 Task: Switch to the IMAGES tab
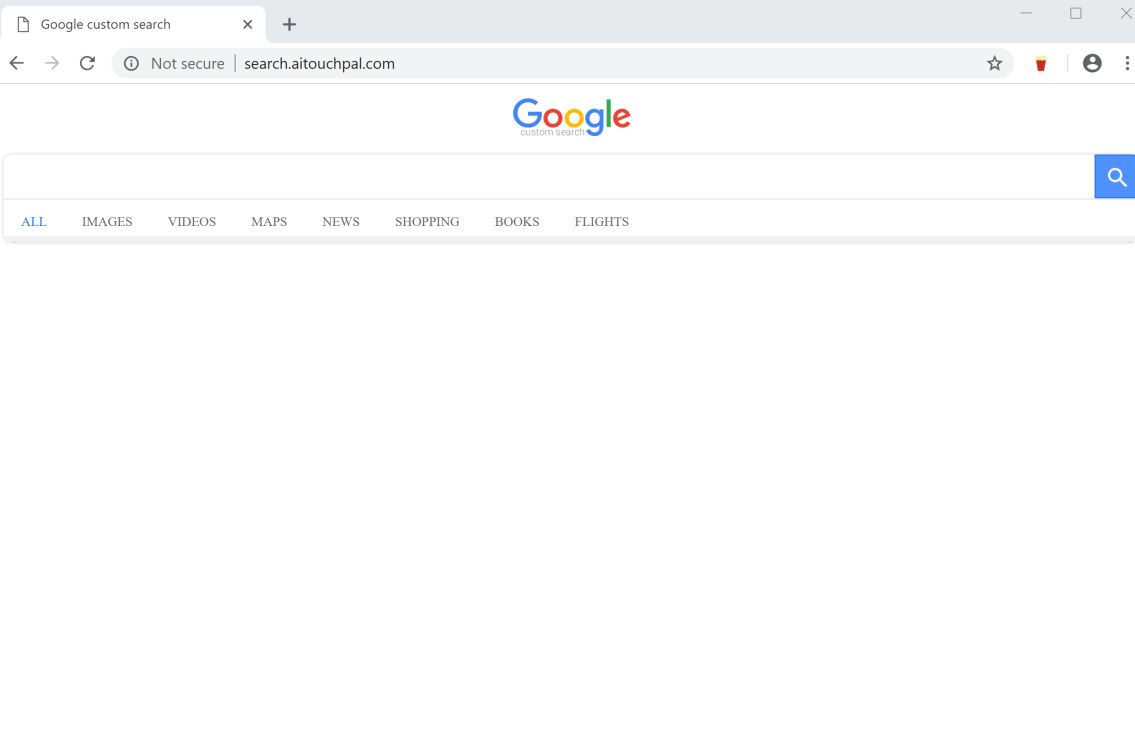click(107, 222)
